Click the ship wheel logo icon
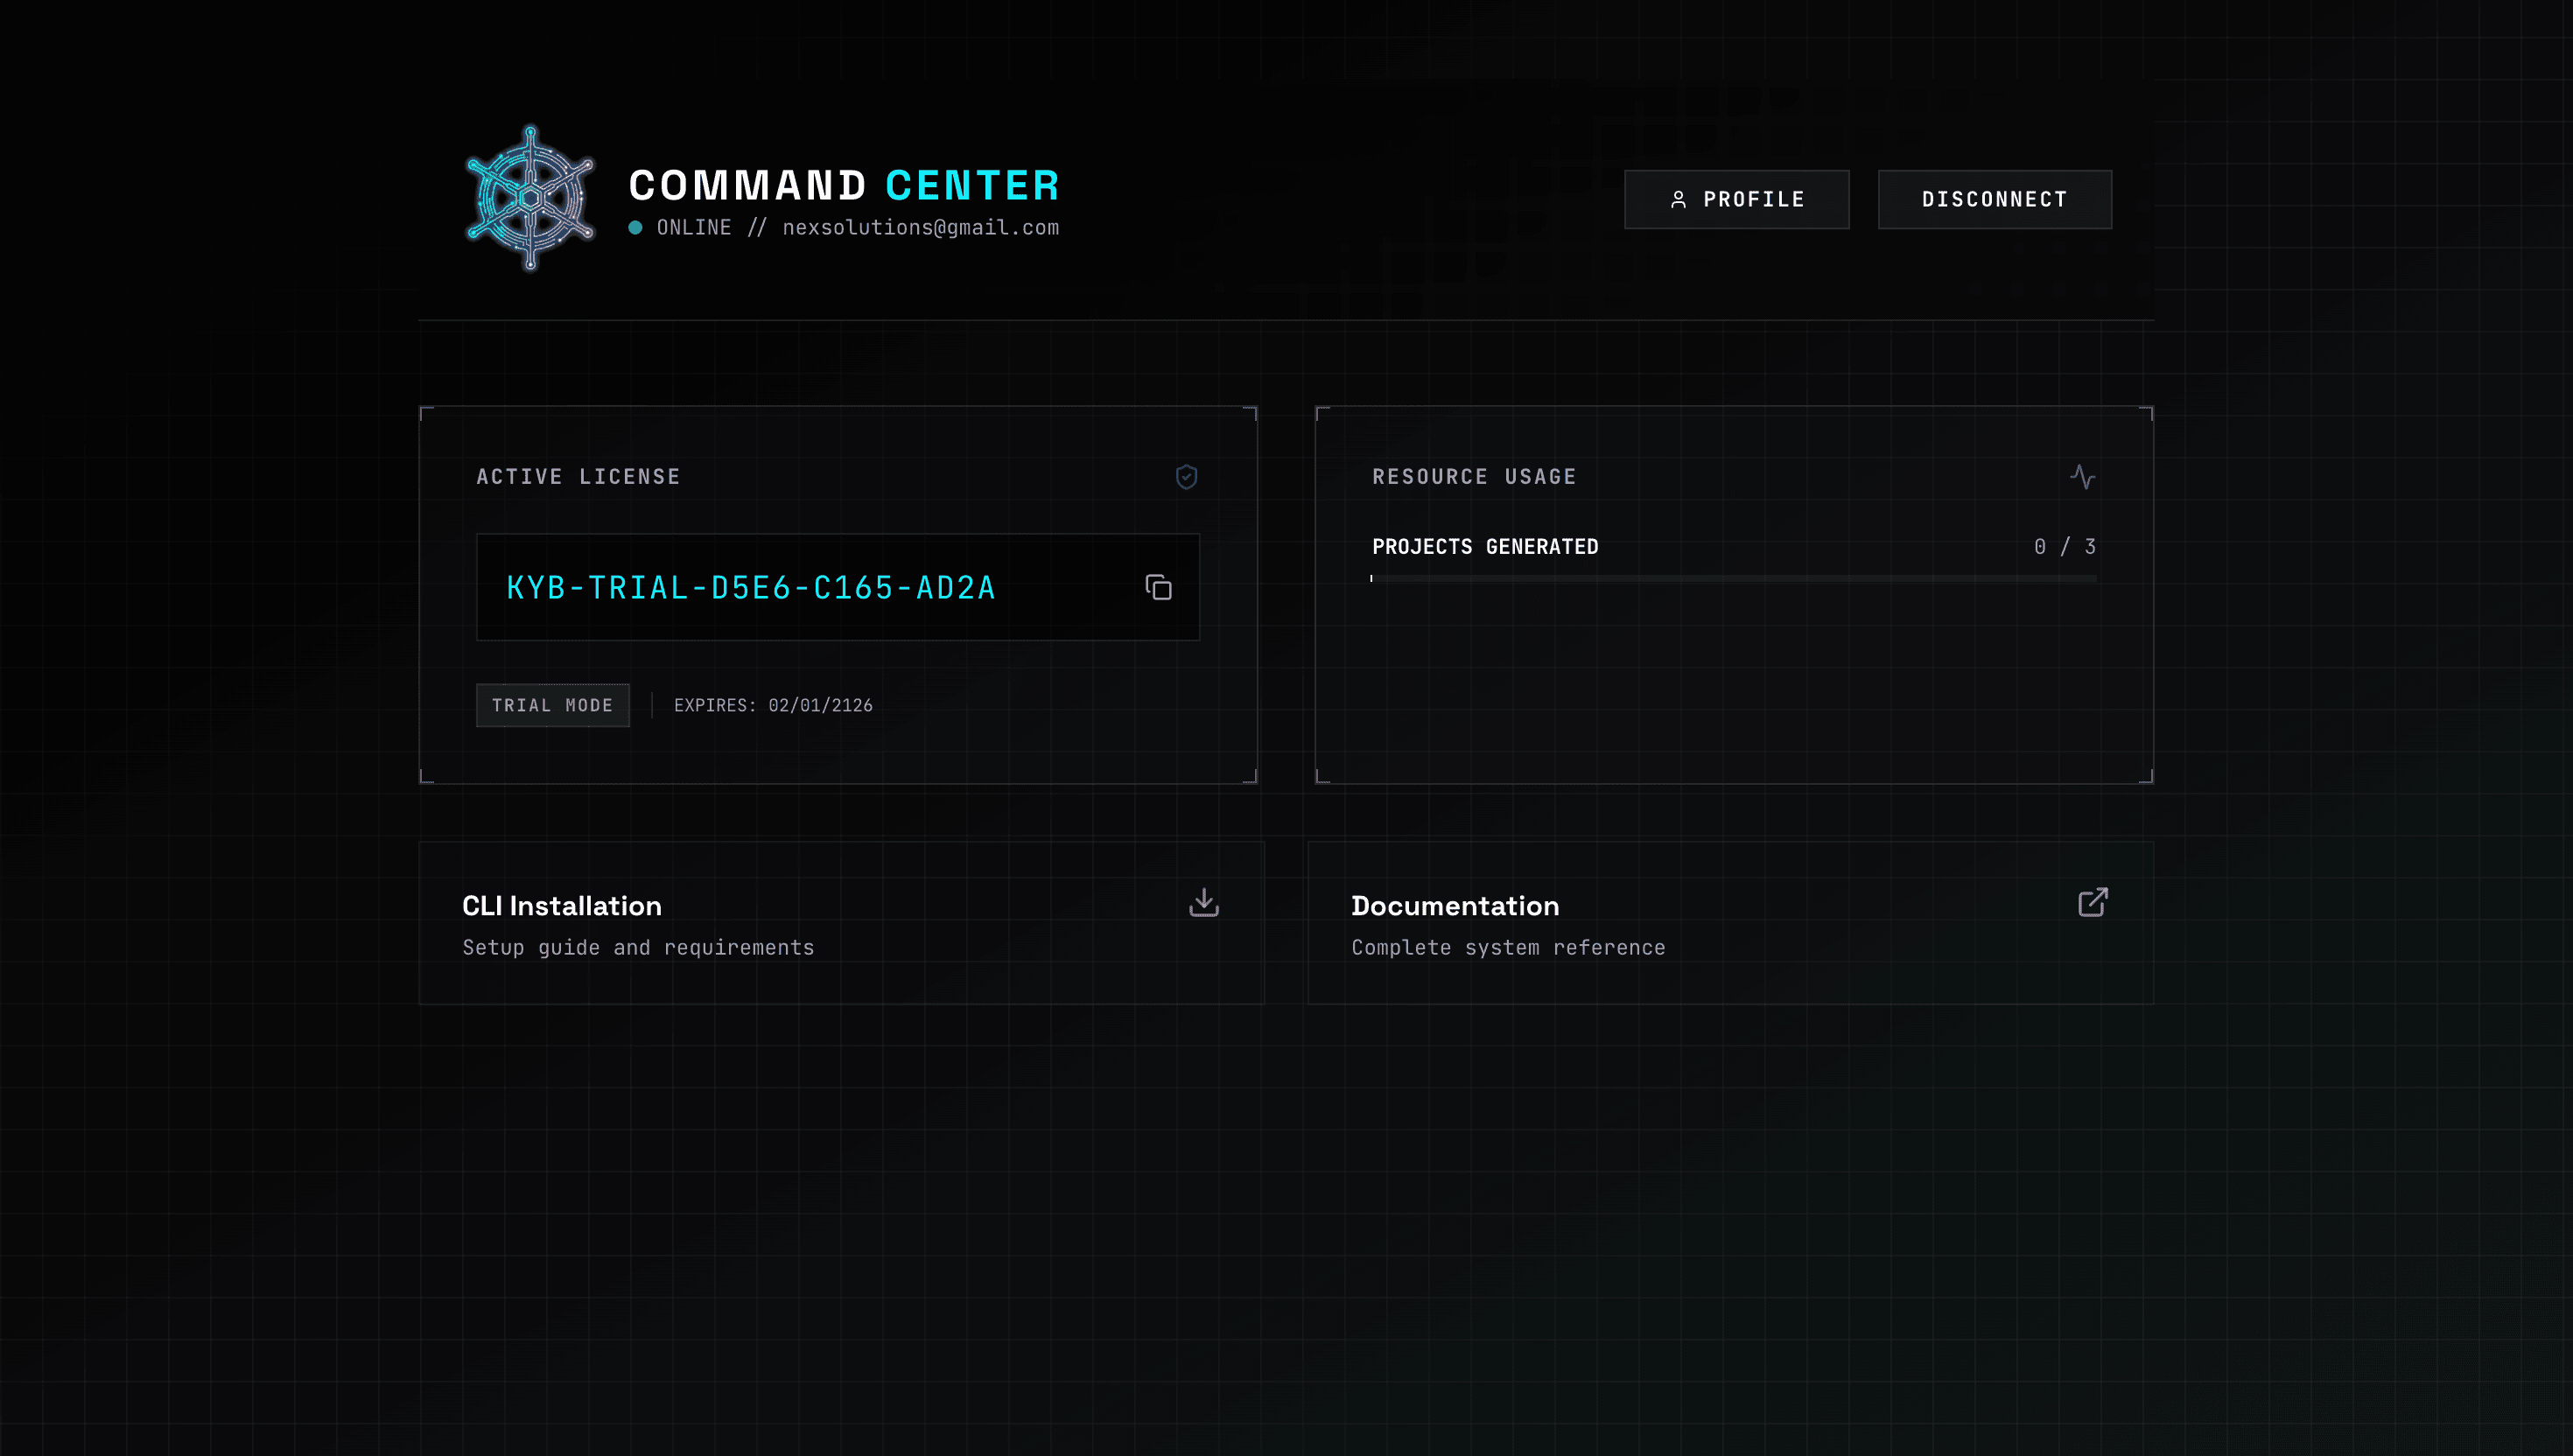 pos(530,198)
